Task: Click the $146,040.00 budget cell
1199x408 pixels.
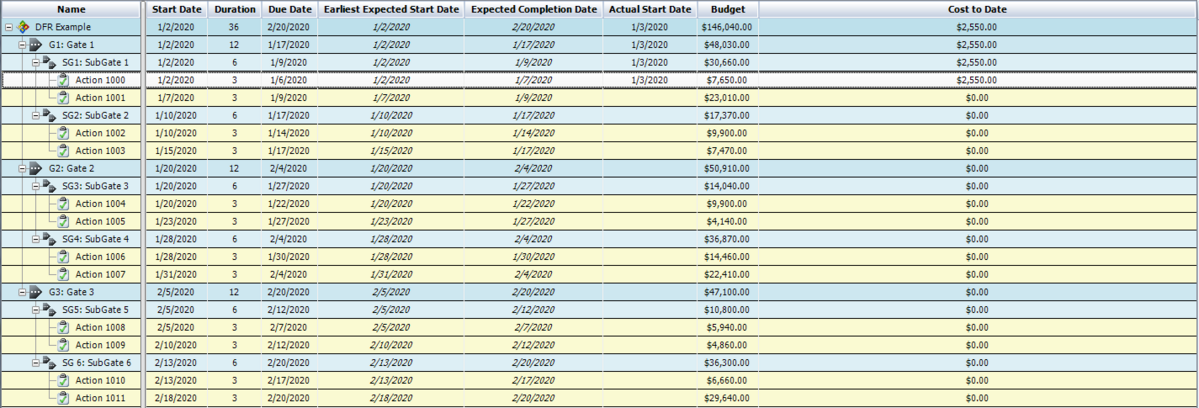Action: click(727, 27)
